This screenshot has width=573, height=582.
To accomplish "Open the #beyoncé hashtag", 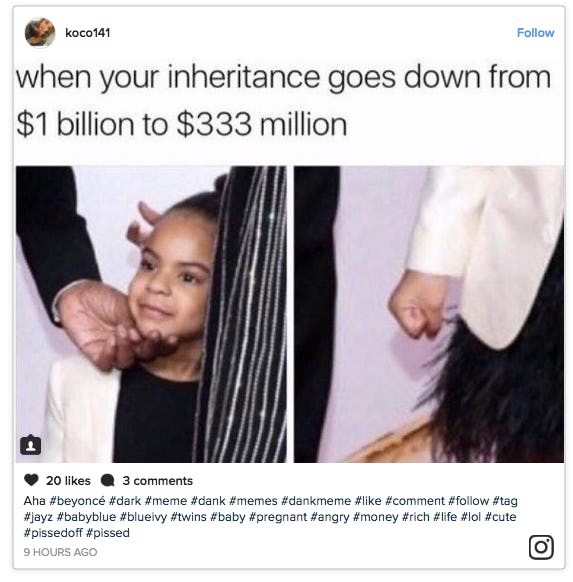I will (x=77, y=501).
